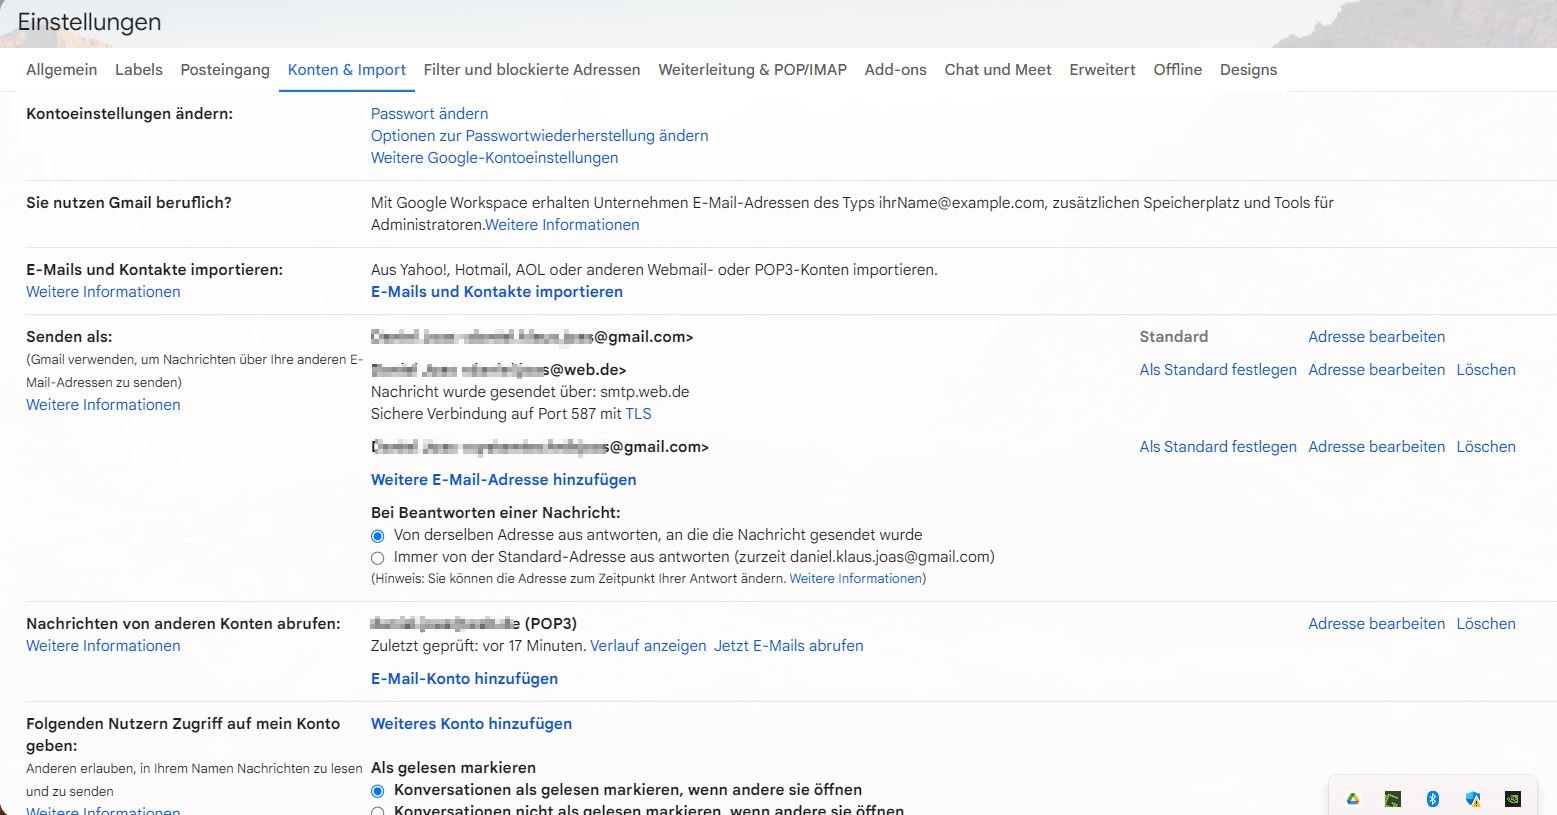Screen dimensions: 1557x815
Task: Select reply from same address radio option
Action: point(378,536)
